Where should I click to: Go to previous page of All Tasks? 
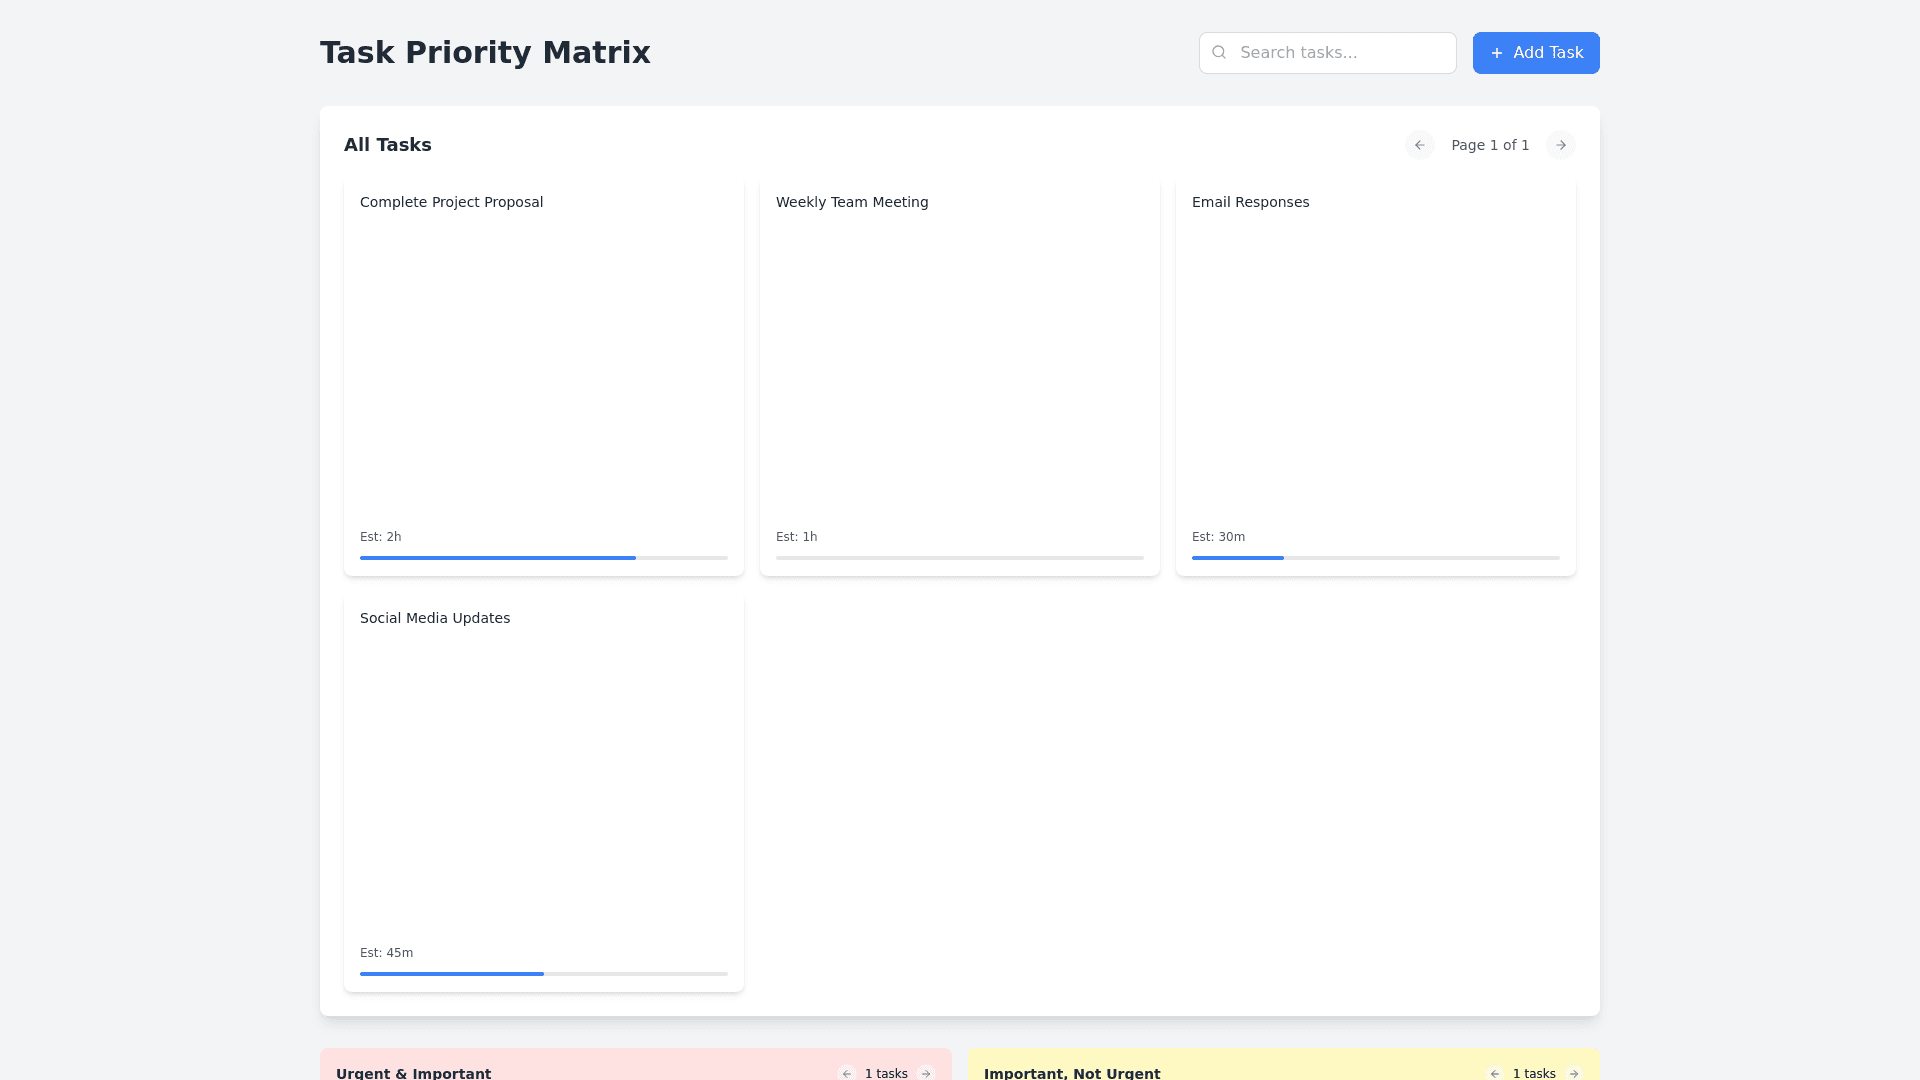tap(1419, 145)
